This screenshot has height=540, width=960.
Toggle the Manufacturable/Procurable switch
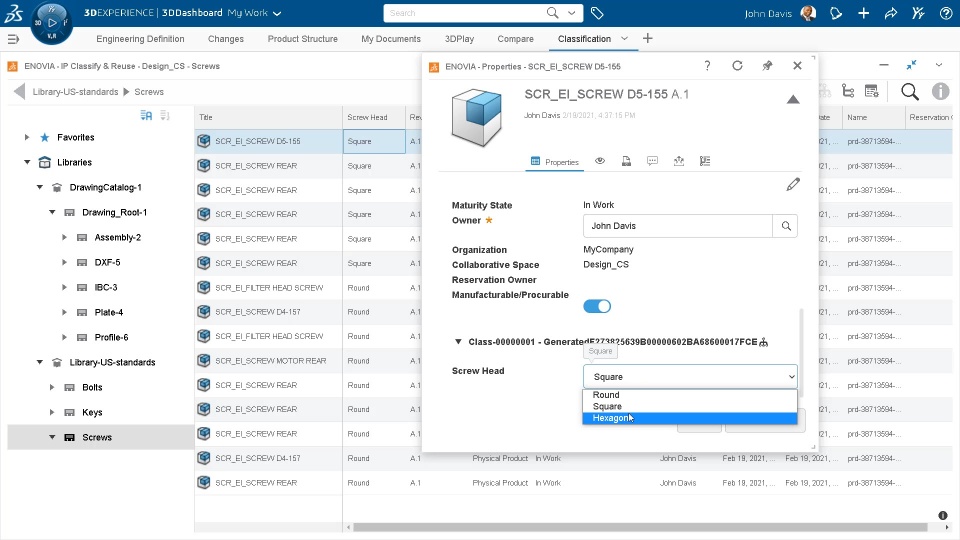pyautogui.click(x=597, y=306)
